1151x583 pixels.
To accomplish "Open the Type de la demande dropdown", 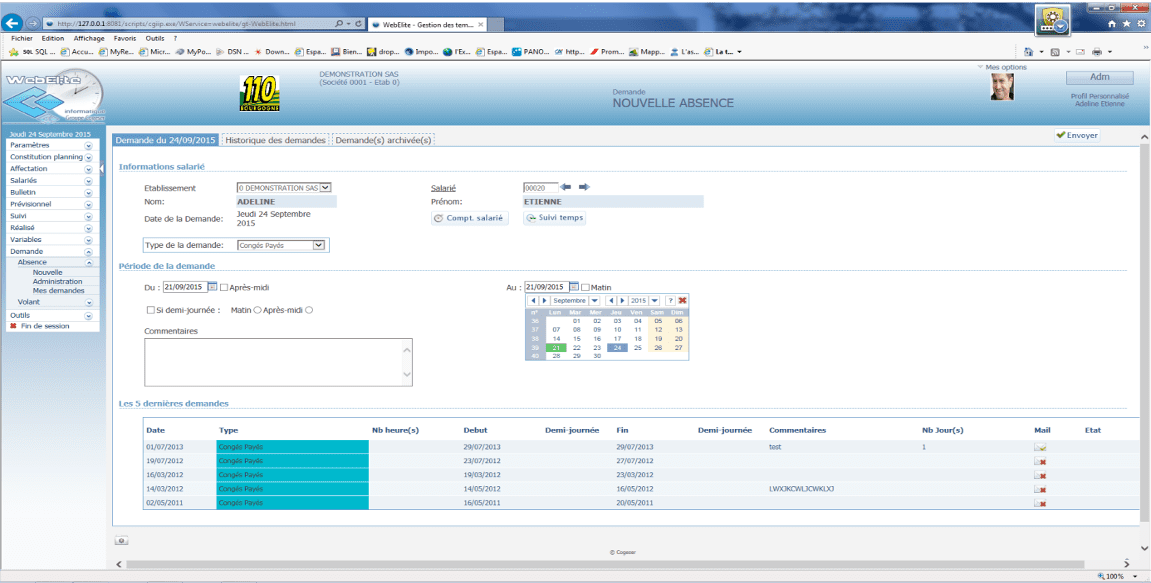I will [282, 245].
